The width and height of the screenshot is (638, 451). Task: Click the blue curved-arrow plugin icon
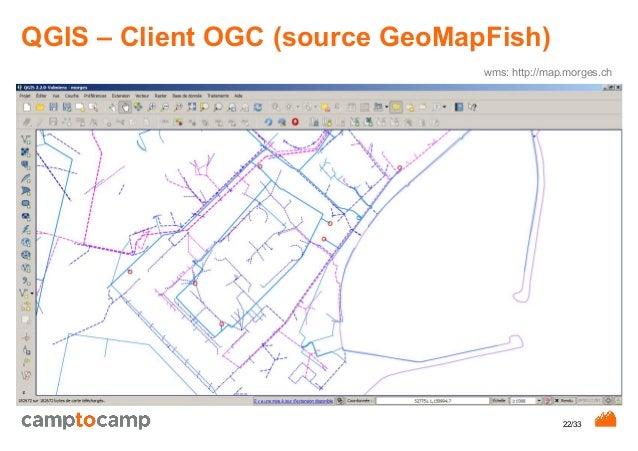(268, 122)
